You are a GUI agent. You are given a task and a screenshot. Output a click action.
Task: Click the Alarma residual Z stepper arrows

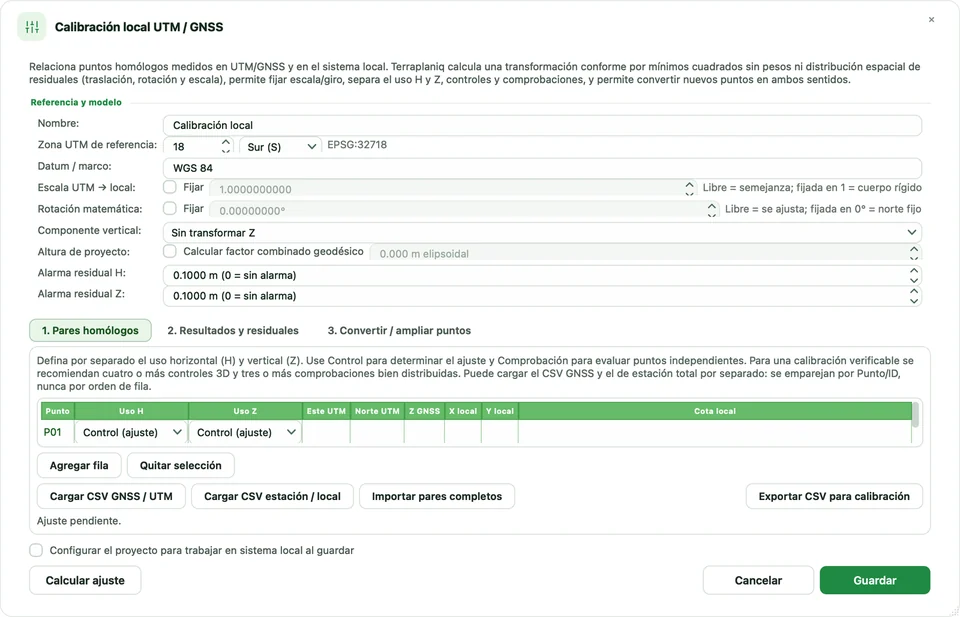coord(913,296)
